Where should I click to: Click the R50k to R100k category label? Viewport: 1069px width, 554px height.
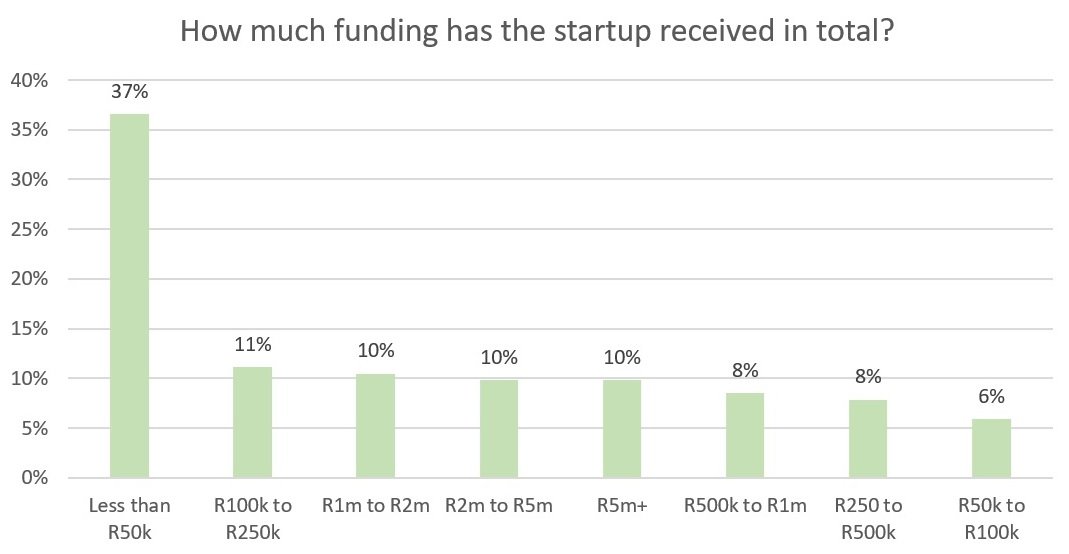coord(991,519)
